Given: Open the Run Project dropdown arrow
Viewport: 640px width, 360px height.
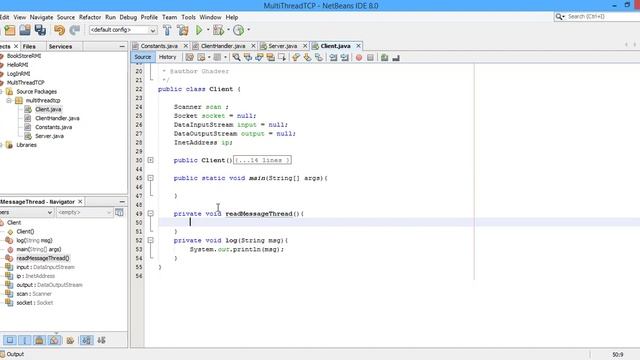Looking at the screenshot, I should click(208, 30).
